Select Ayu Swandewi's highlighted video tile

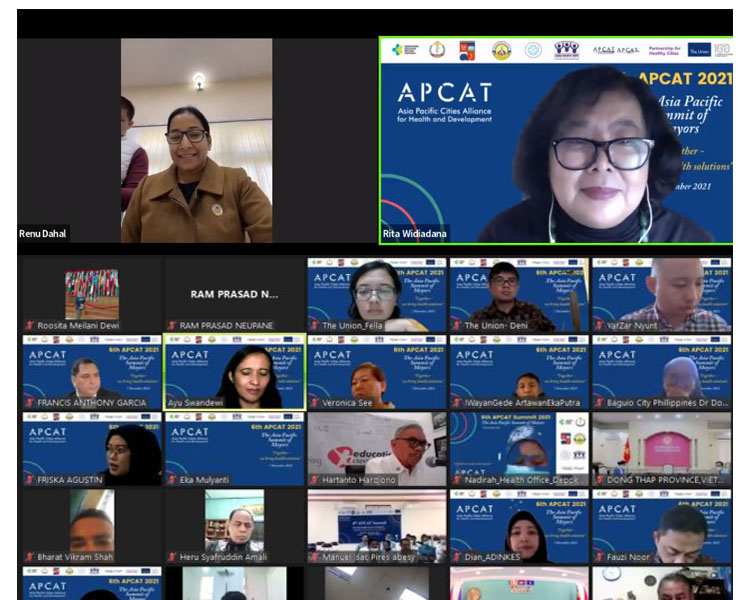pos(234,372)
